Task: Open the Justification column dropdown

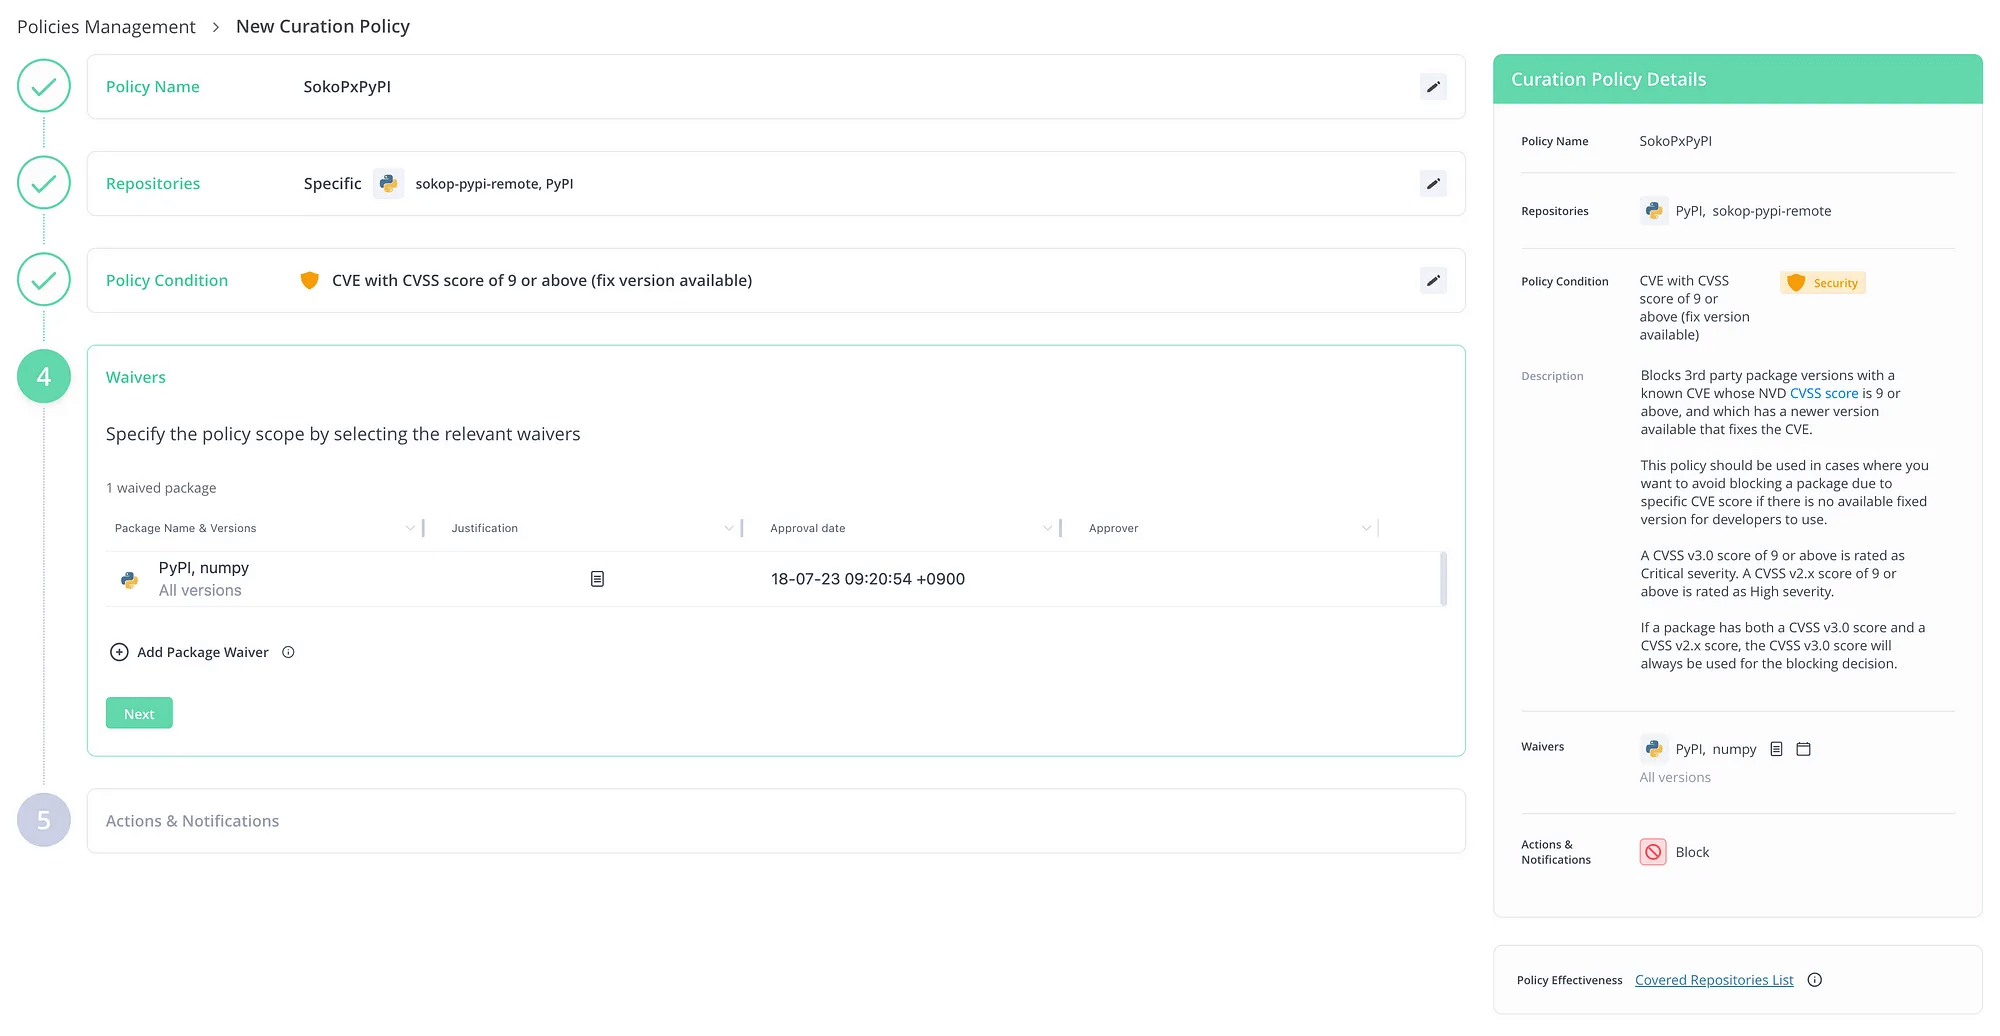Action: pos(728,528)
